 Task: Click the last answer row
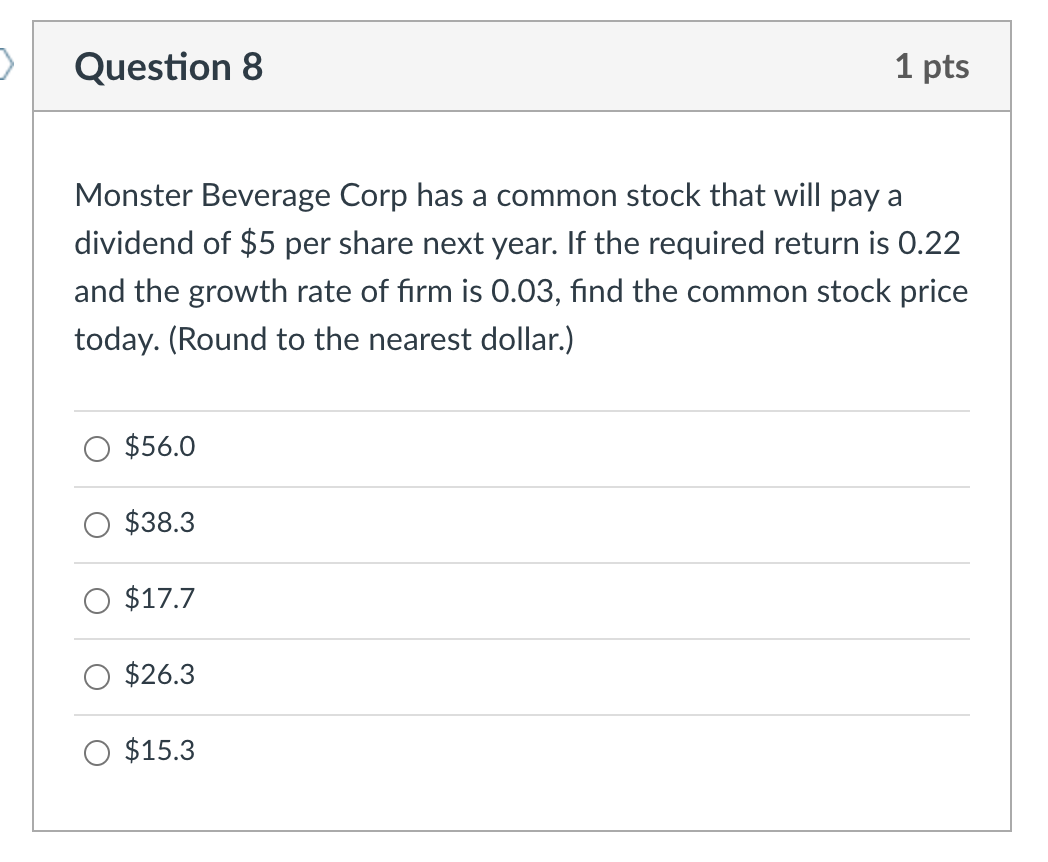[x=520, y=753]
